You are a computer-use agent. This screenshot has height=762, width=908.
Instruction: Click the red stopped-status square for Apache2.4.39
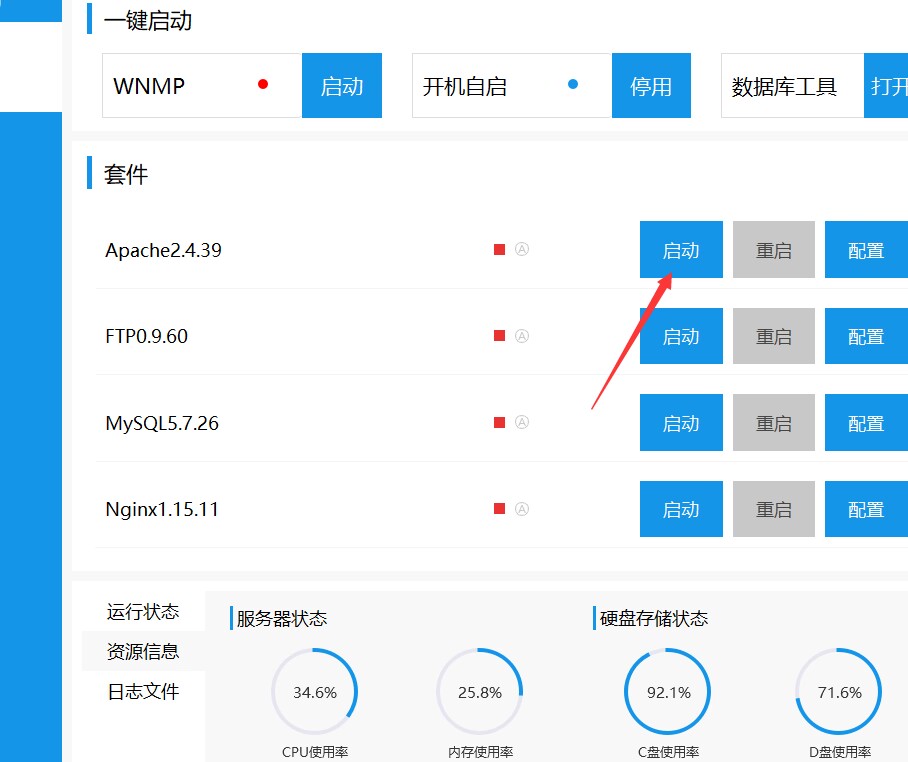coord(499,250)
